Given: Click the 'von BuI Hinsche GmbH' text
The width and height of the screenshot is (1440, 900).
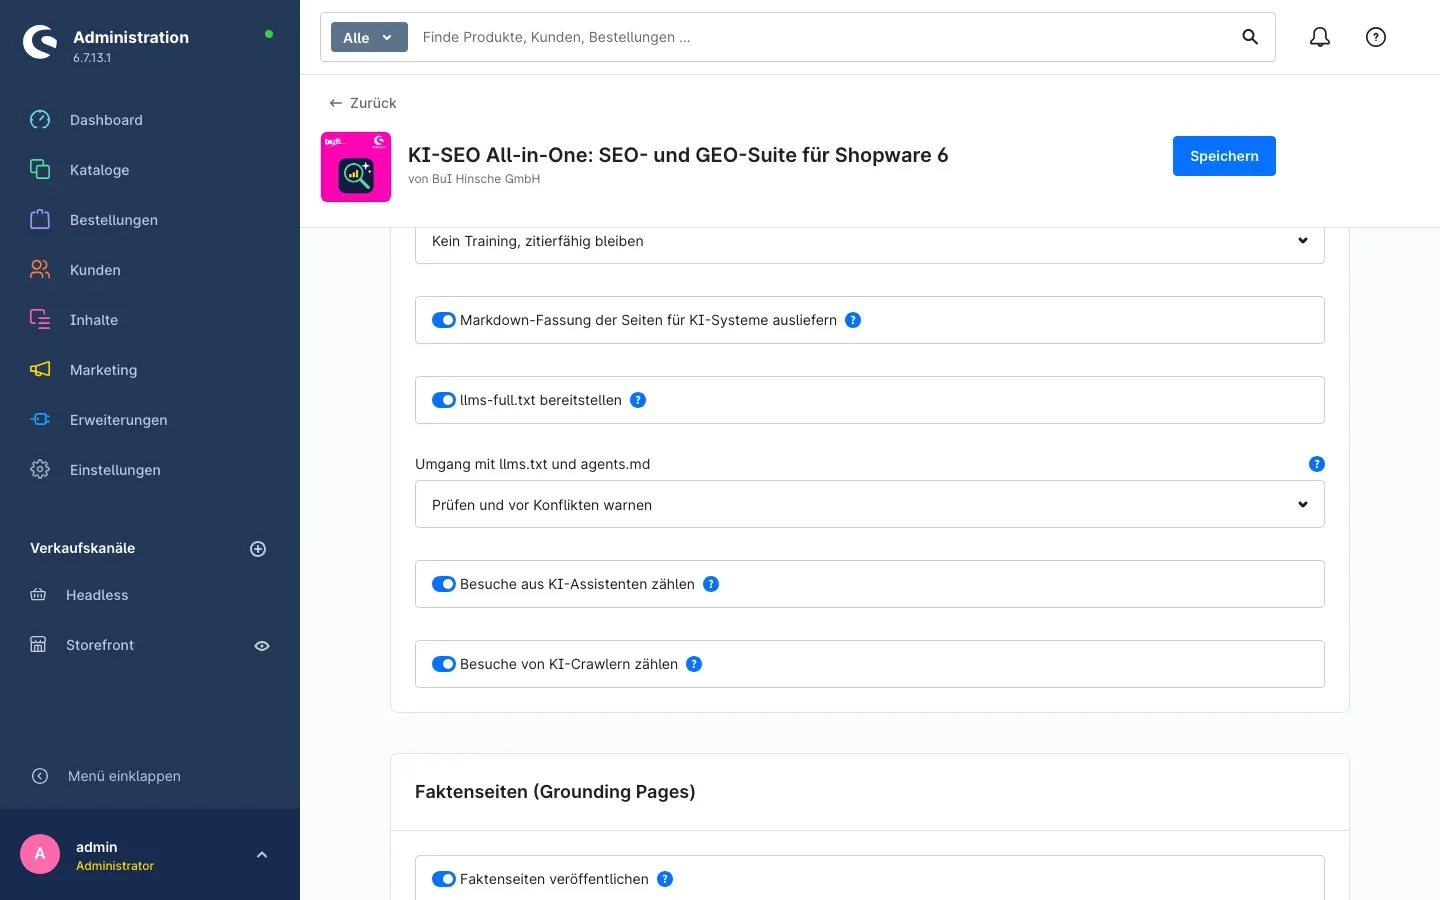Looking at the screenshot, I should click(474, 179).
